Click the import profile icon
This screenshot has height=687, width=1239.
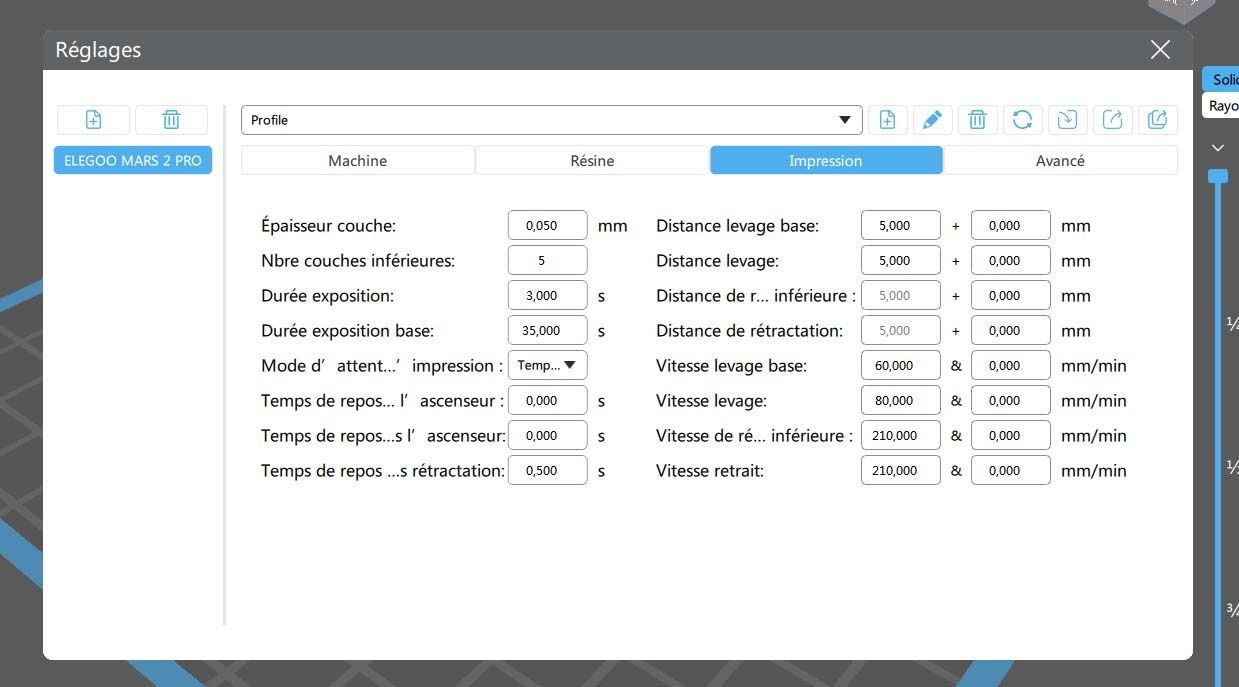coord(1067,120)
